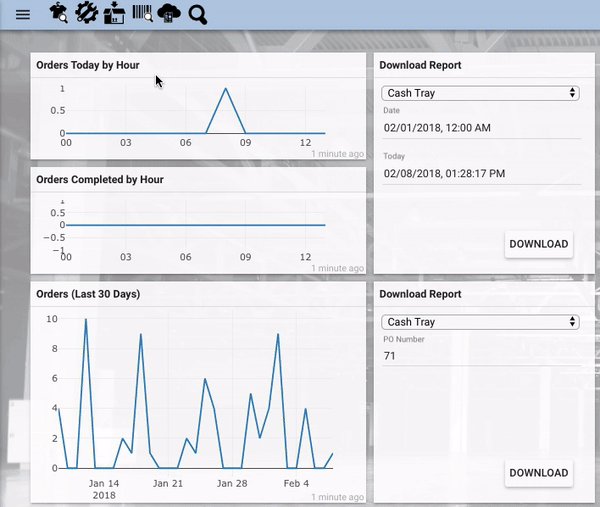Open the hamburger navigation menu

coord(23,15)
